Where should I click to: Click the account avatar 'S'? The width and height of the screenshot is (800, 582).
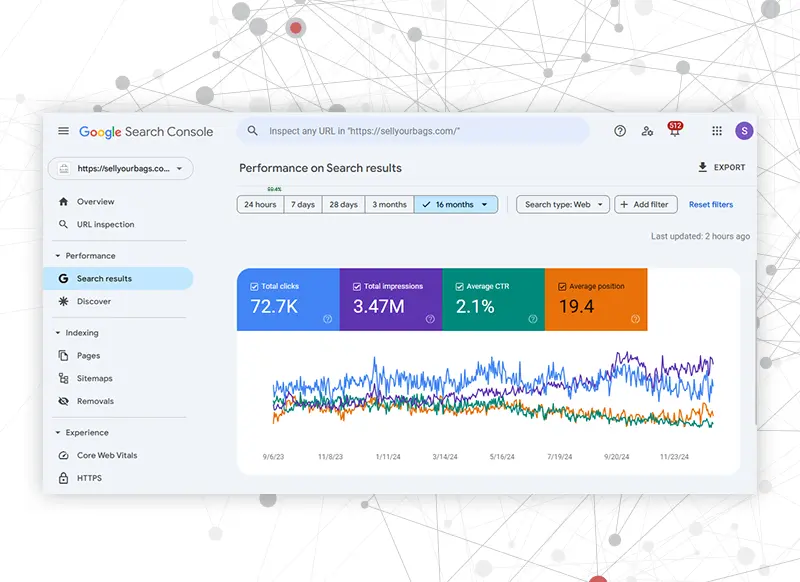[x=744, y=131]
